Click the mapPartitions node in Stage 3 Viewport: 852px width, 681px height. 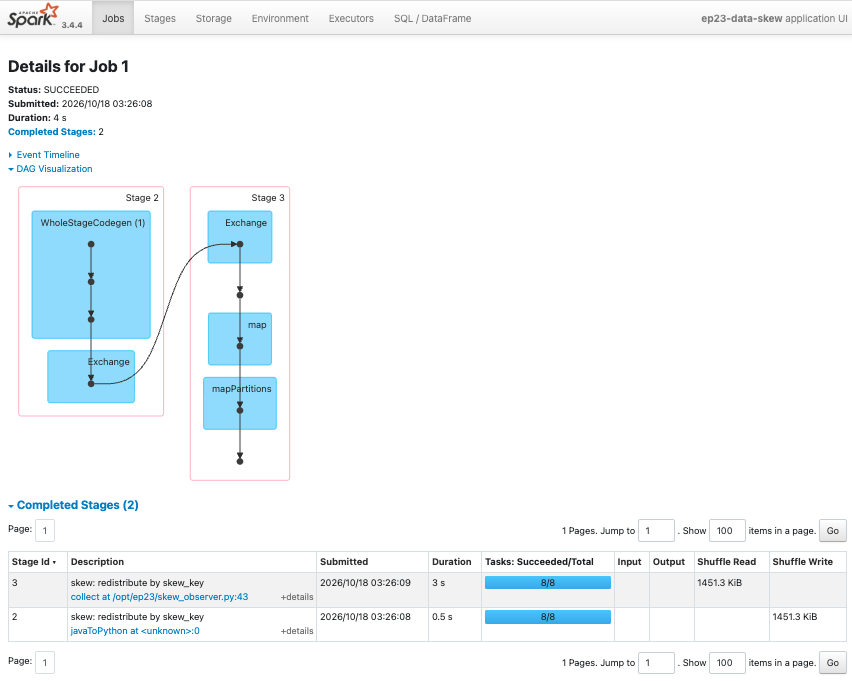click(x=240, y=403)
